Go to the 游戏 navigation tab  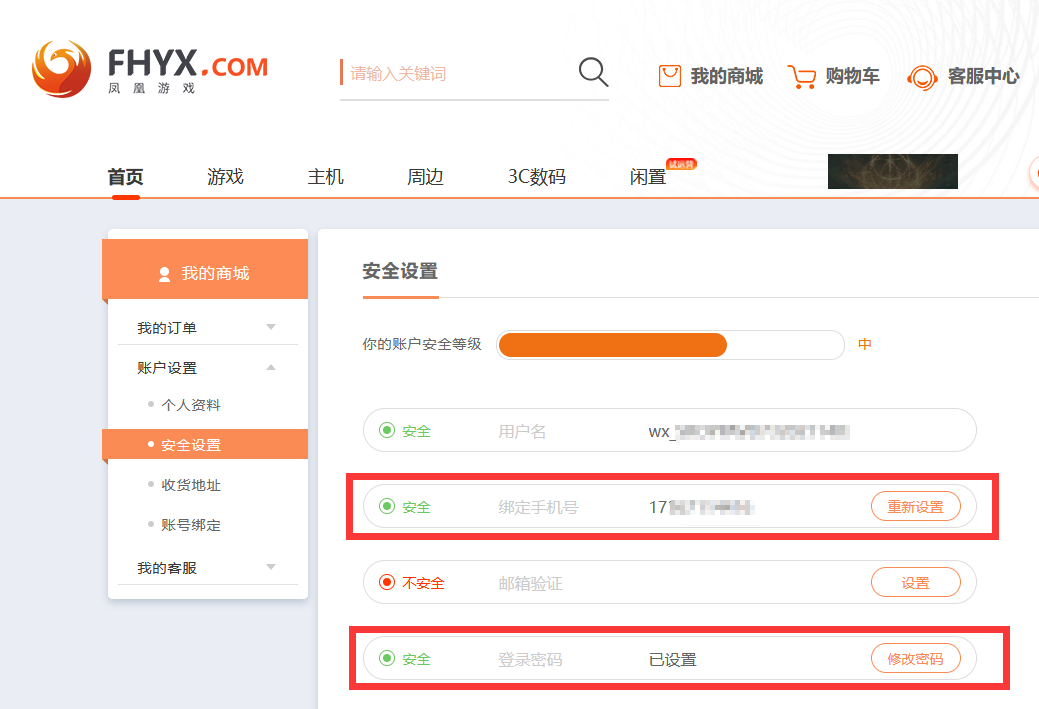pos(225,177)
